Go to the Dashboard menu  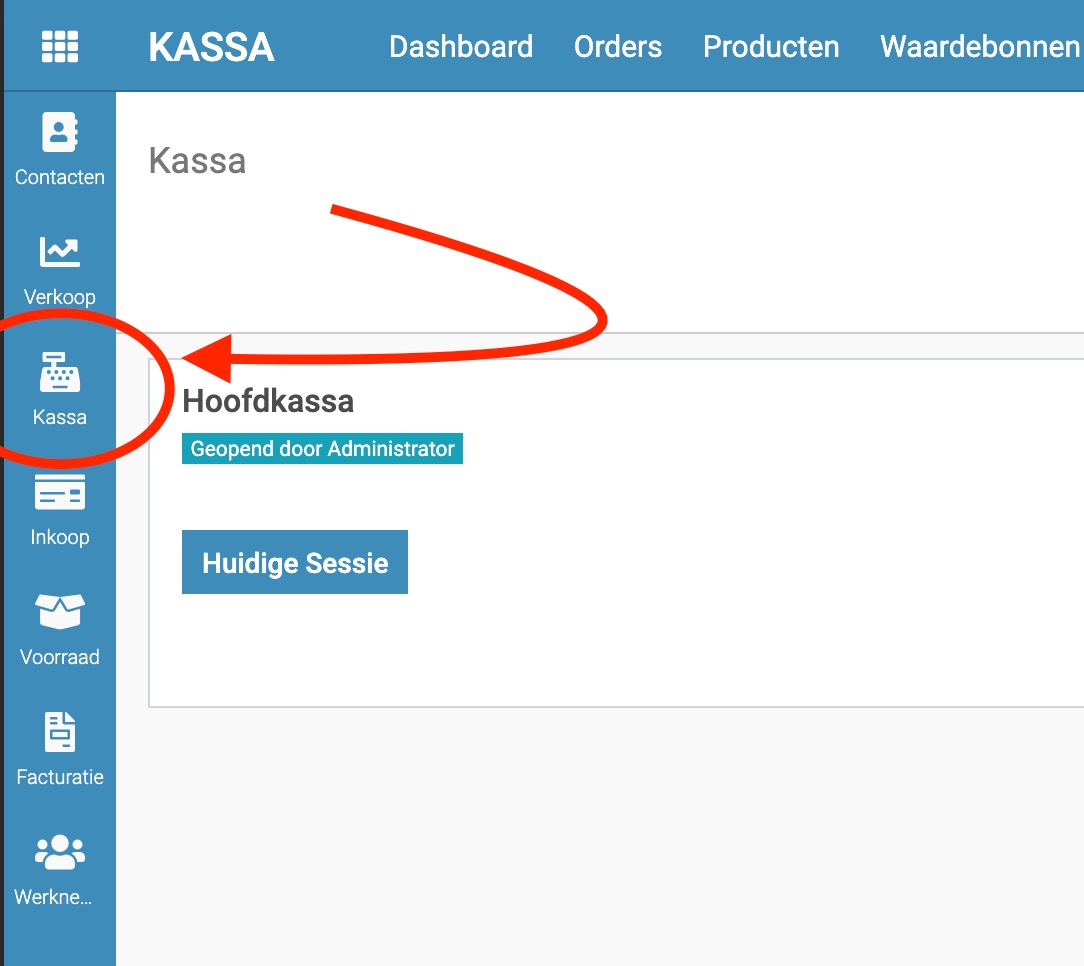point(461,47)
